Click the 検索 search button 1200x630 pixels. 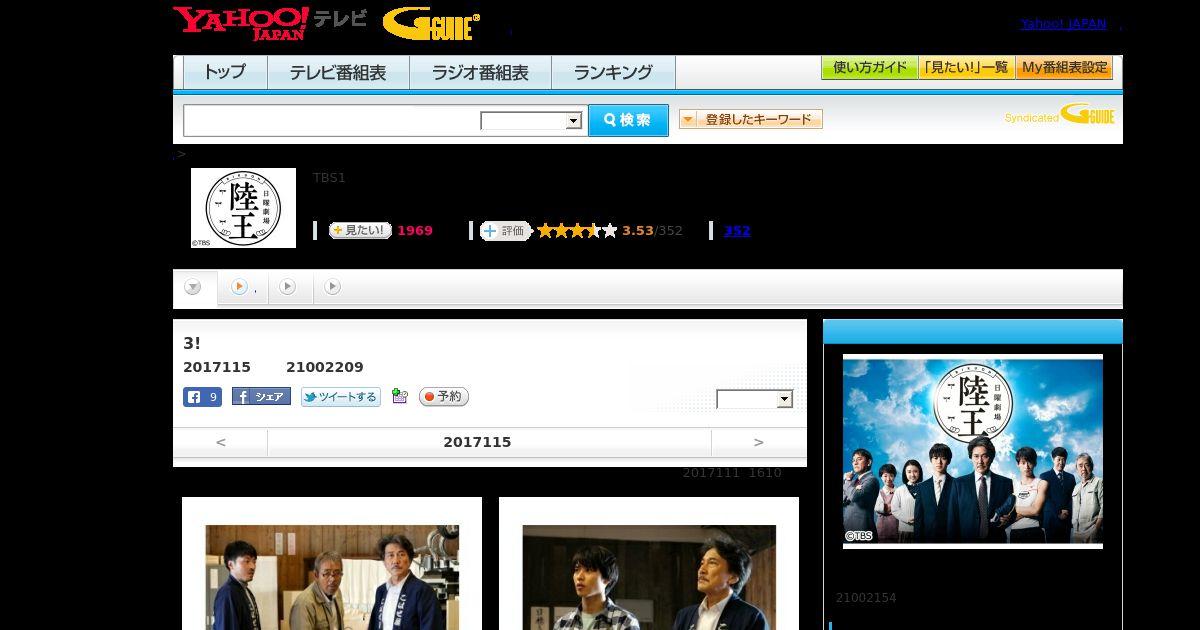click(628, 120)
